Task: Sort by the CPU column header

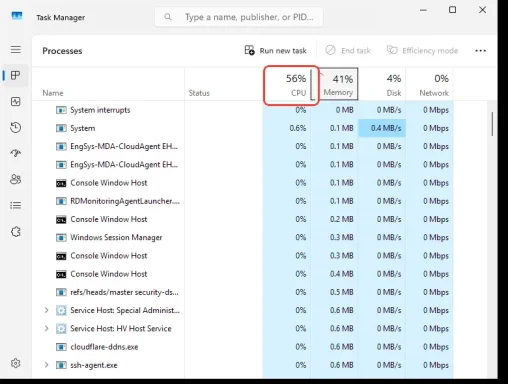Action: click(287, 85)
